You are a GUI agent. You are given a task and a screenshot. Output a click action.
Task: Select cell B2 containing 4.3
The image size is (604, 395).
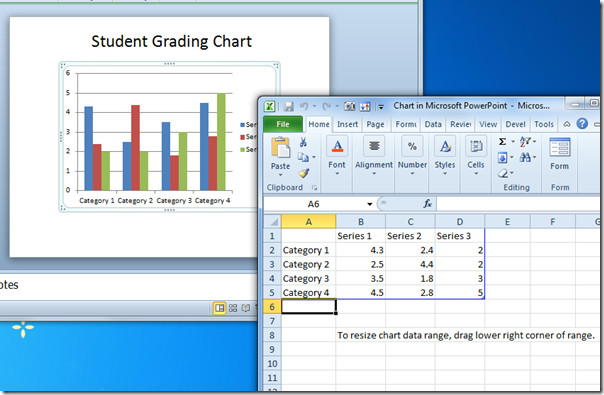(361, 250)
